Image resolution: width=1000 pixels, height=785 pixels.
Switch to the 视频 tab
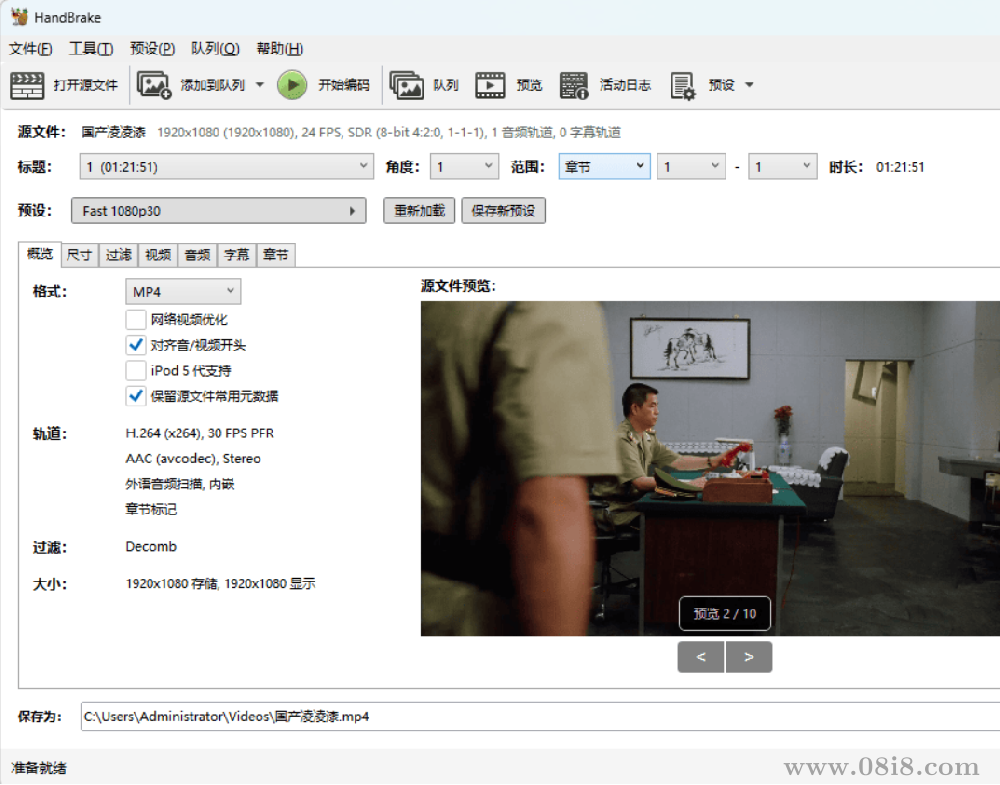coord(157,255)
